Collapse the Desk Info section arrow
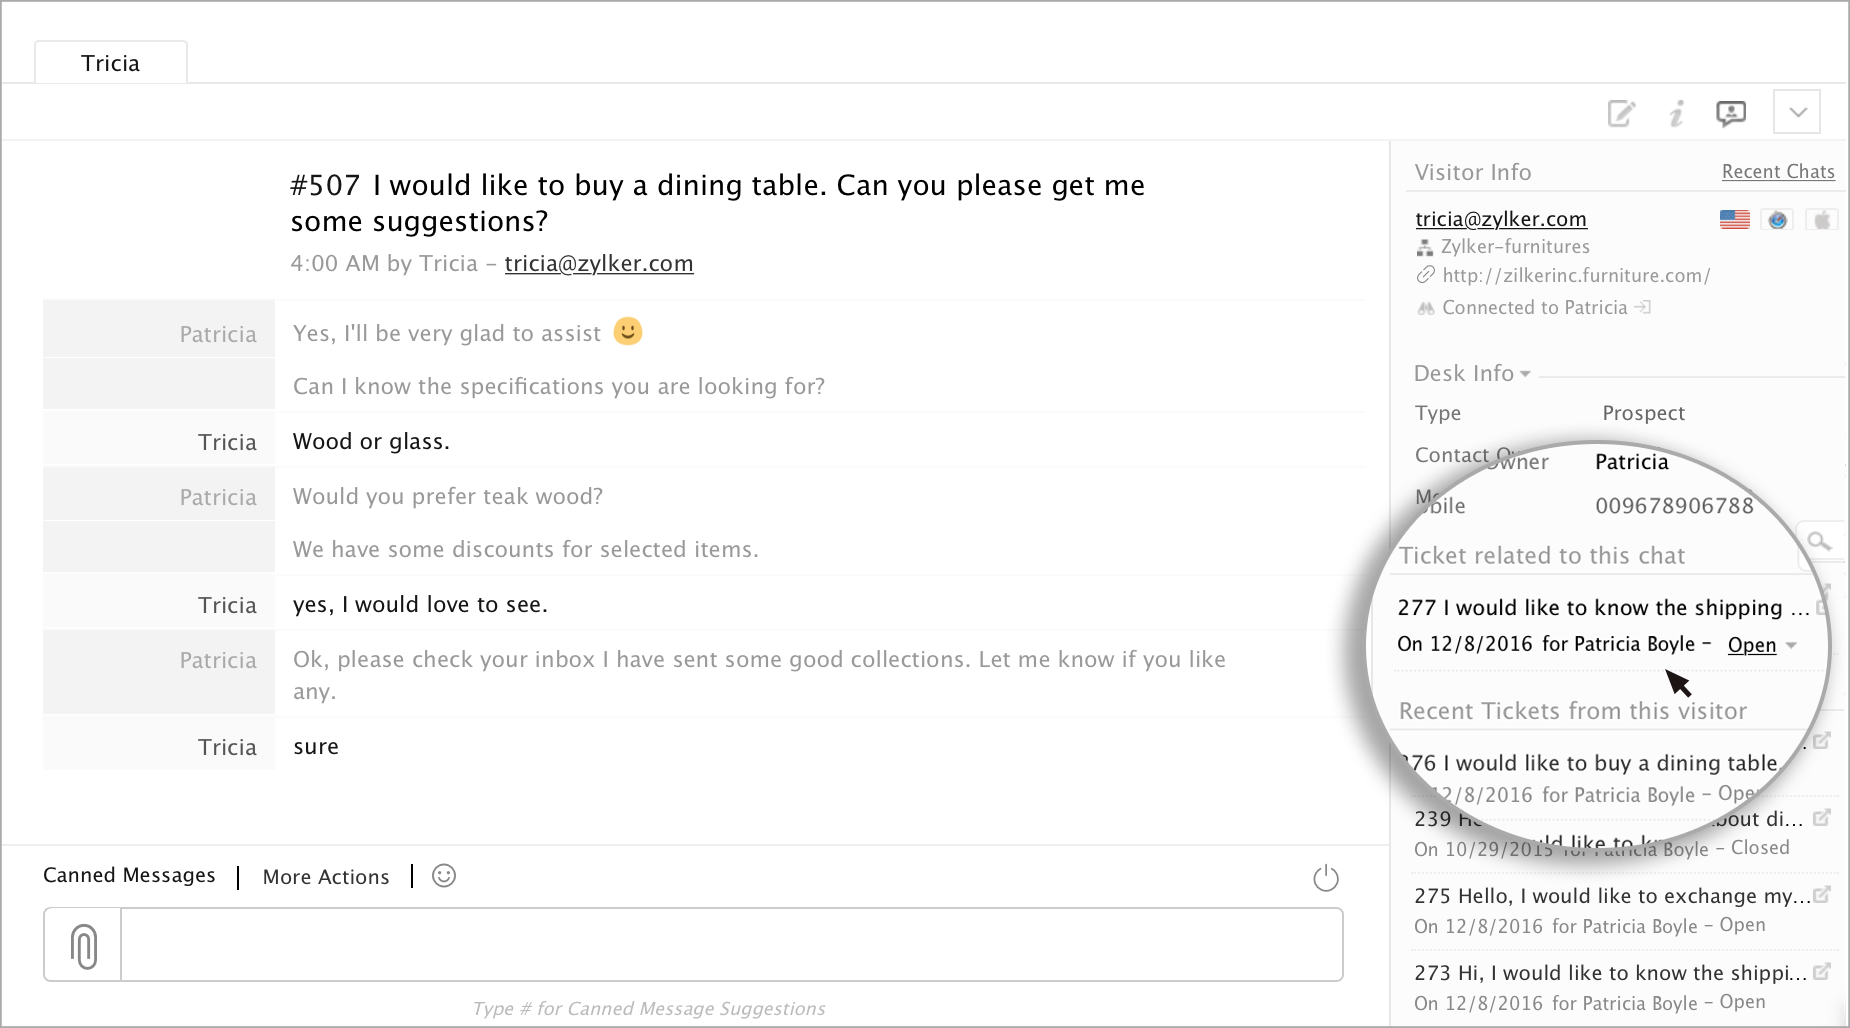 [1525, 374]
